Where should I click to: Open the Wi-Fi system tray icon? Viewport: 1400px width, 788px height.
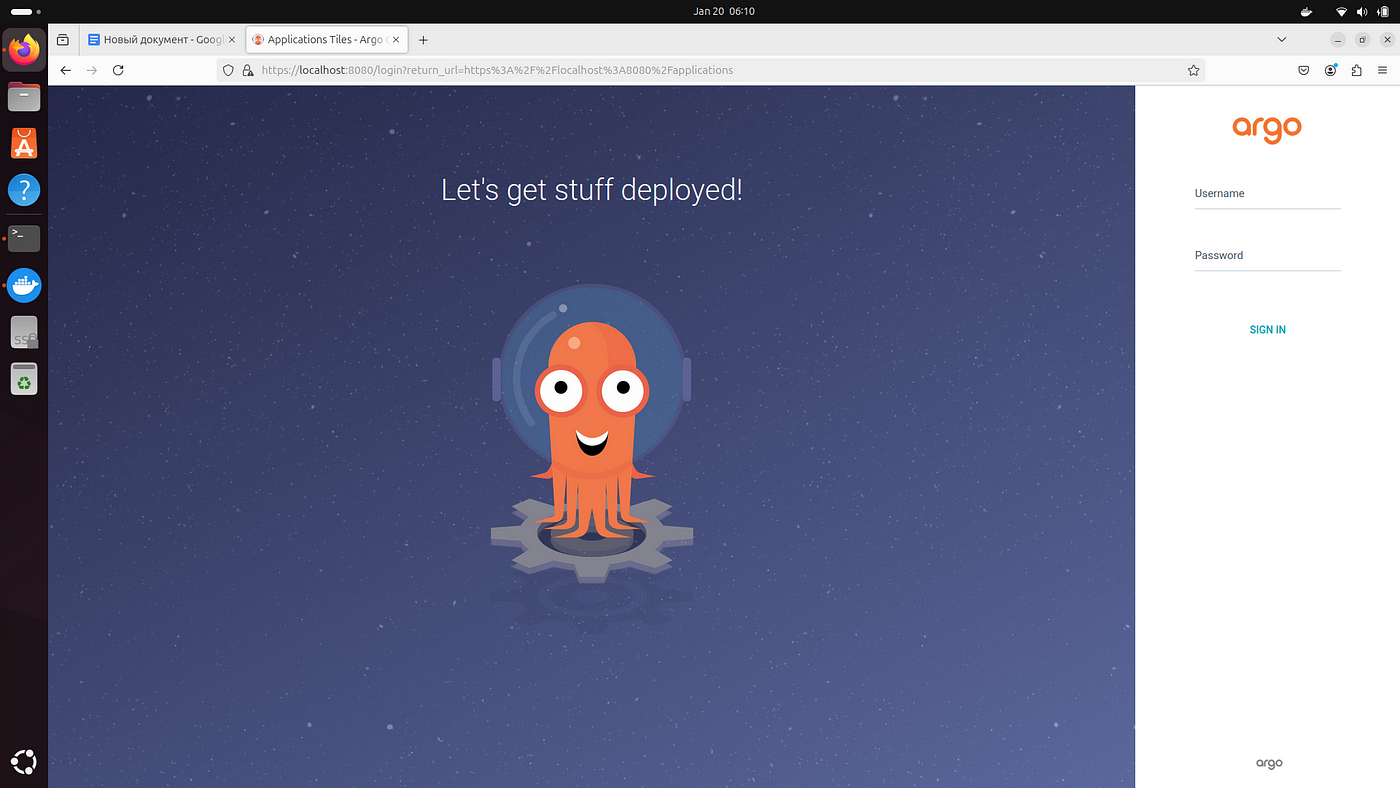(x=1341, y=12)
